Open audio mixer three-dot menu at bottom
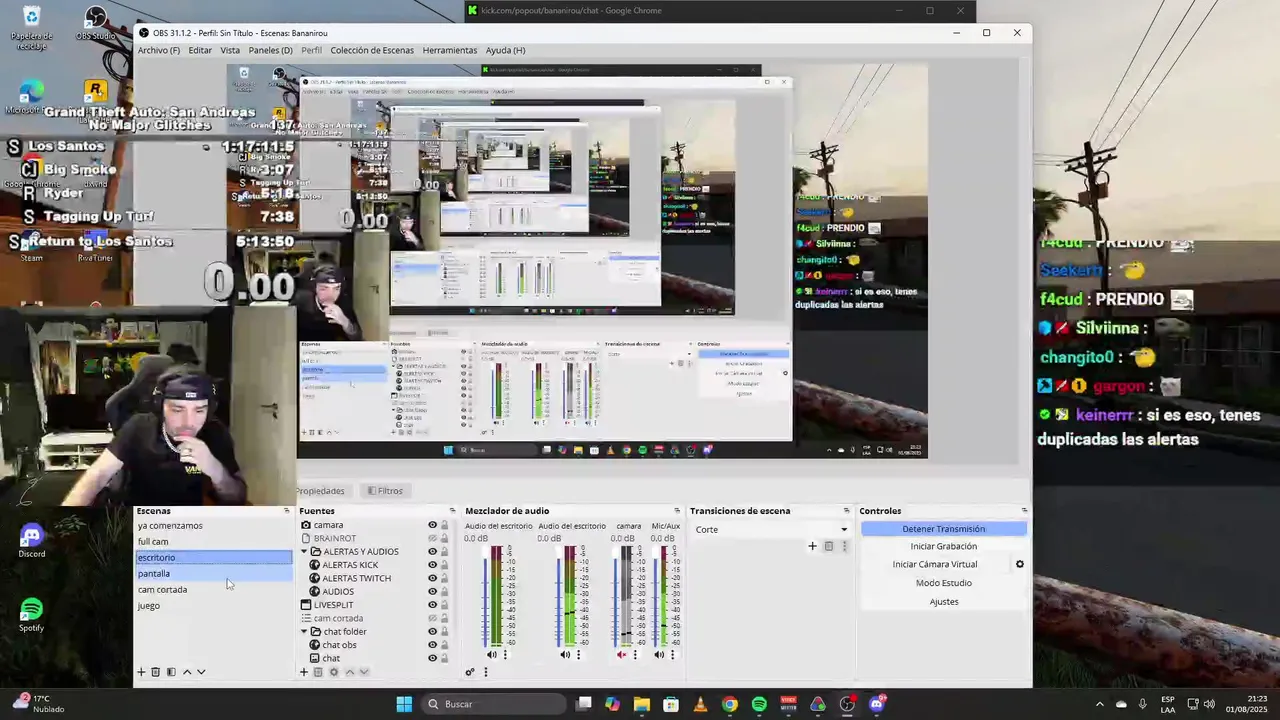 coord(486,672)
